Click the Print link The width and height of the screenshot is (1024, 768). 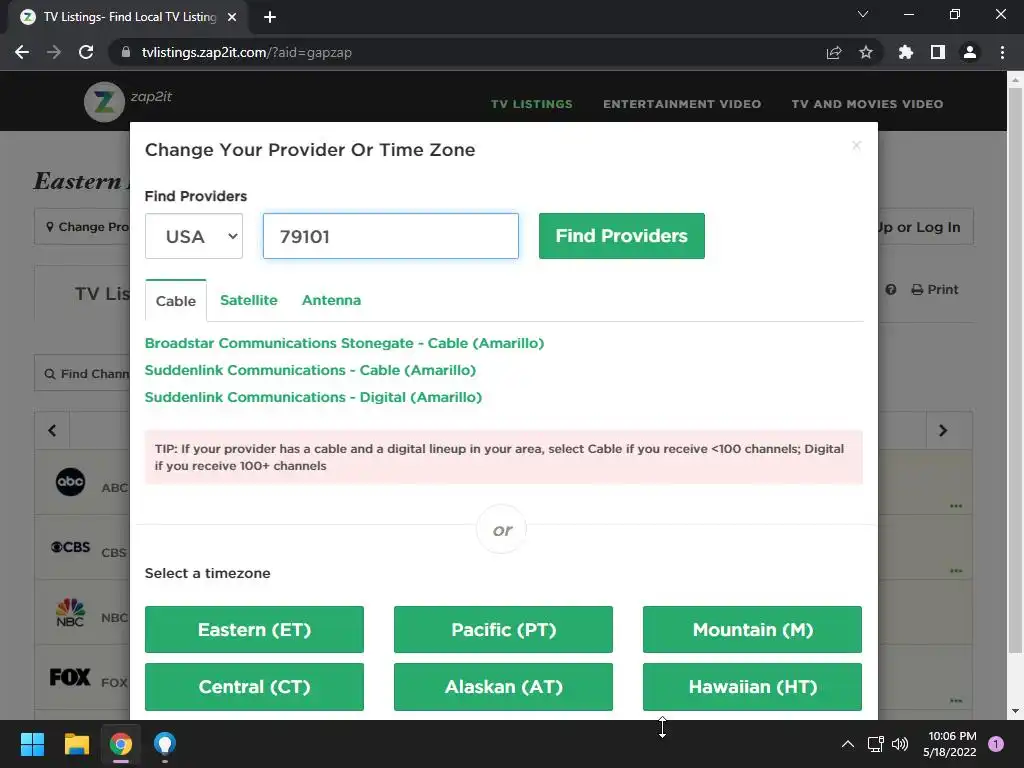[x=935, y=289]
